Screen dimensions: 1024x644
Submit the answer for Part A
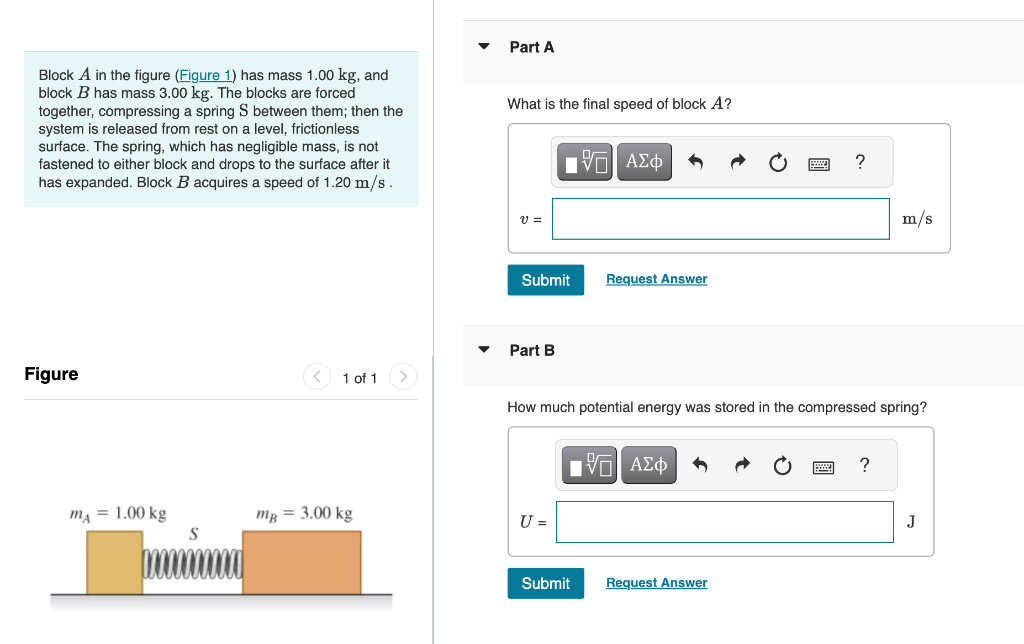coord(545,280)
